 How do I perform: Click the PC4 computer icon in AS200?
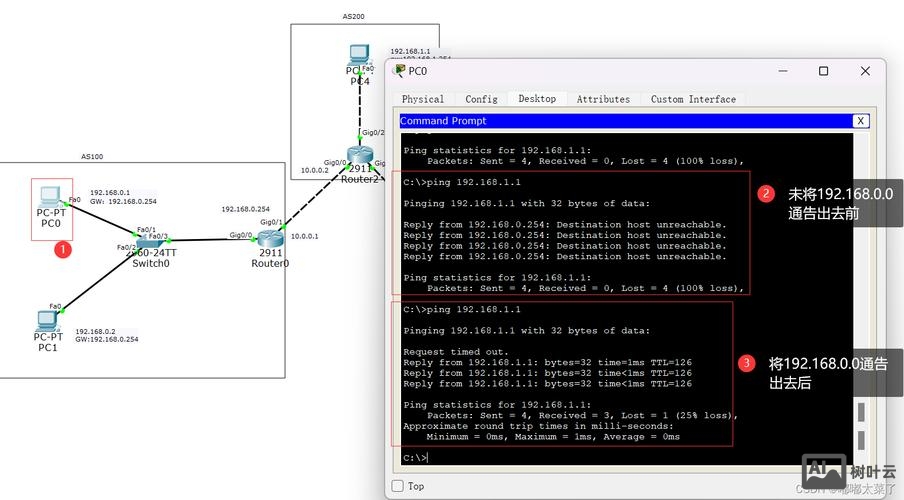359,57
